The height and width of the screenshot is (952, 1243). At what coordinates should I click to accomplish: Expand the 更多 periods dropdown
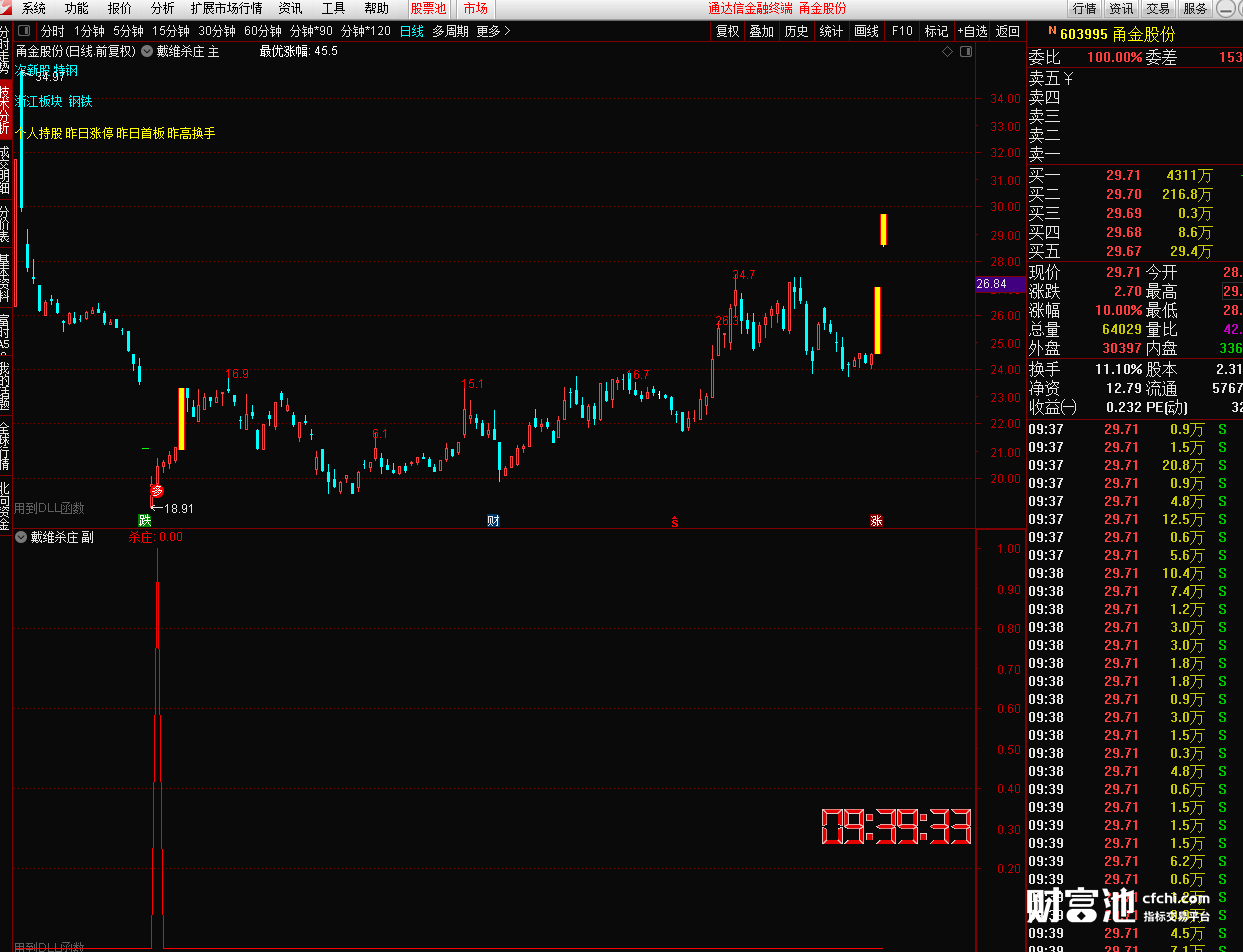point(493,31)
